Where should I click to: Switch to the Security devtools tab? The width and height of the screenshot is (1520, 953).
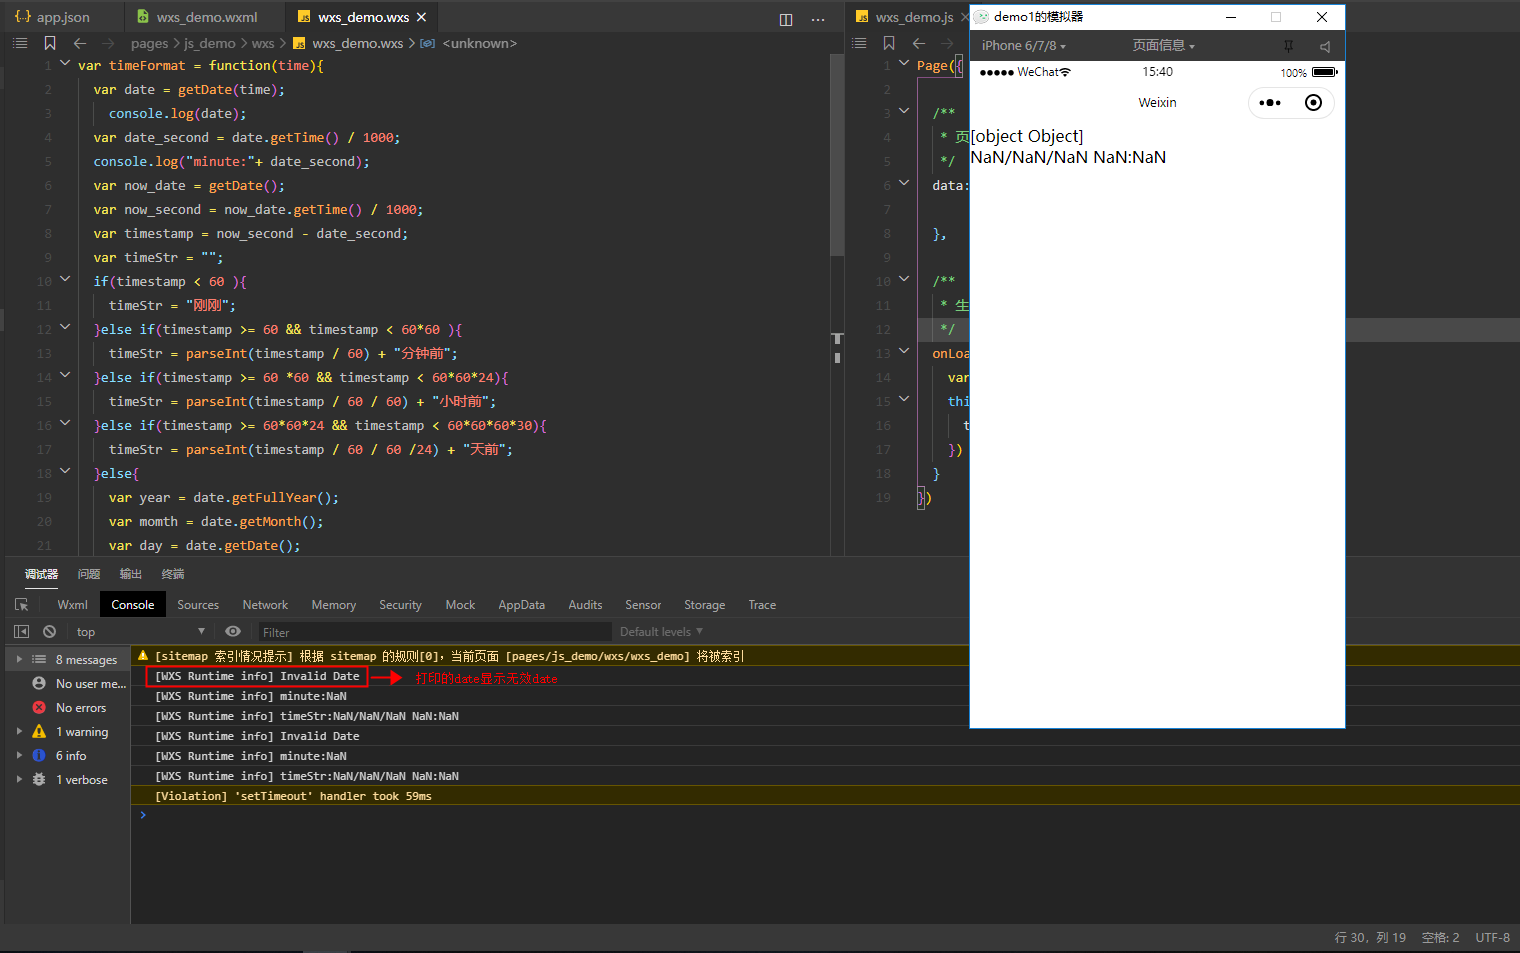(x=400, y=605)
